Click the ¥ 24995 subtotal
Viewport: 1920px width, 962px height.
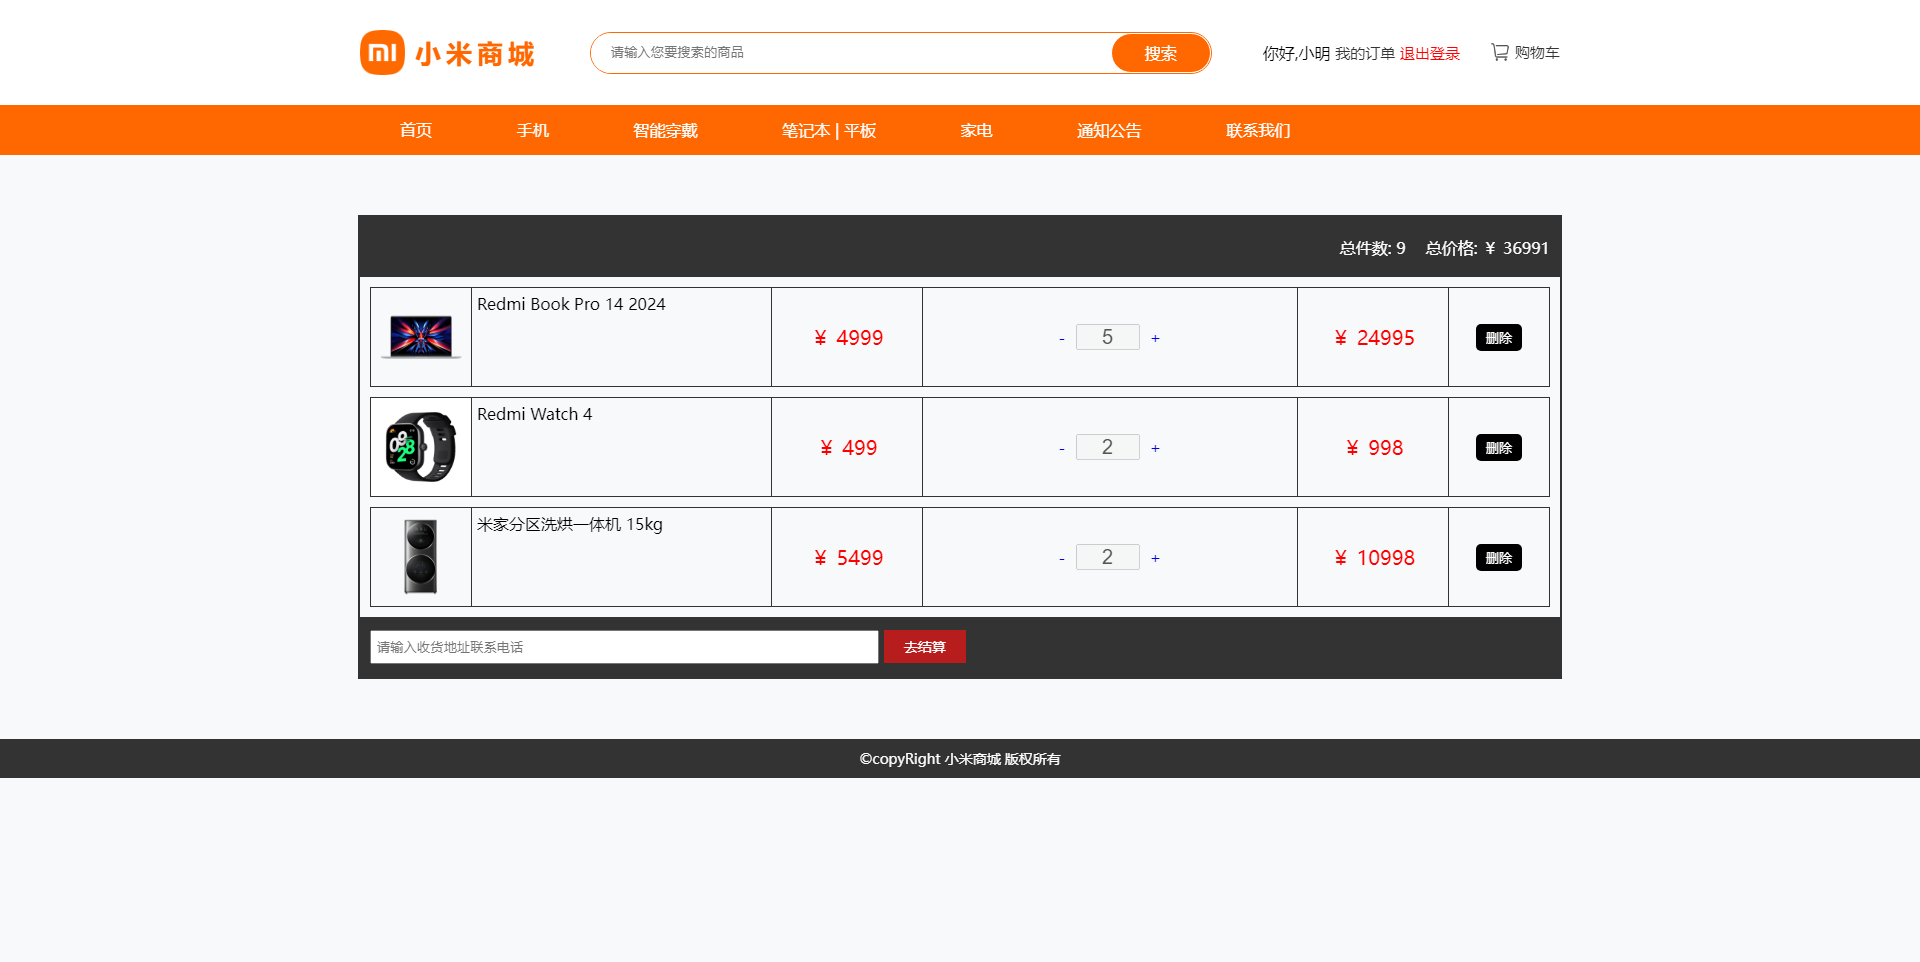pos(1374,338)
